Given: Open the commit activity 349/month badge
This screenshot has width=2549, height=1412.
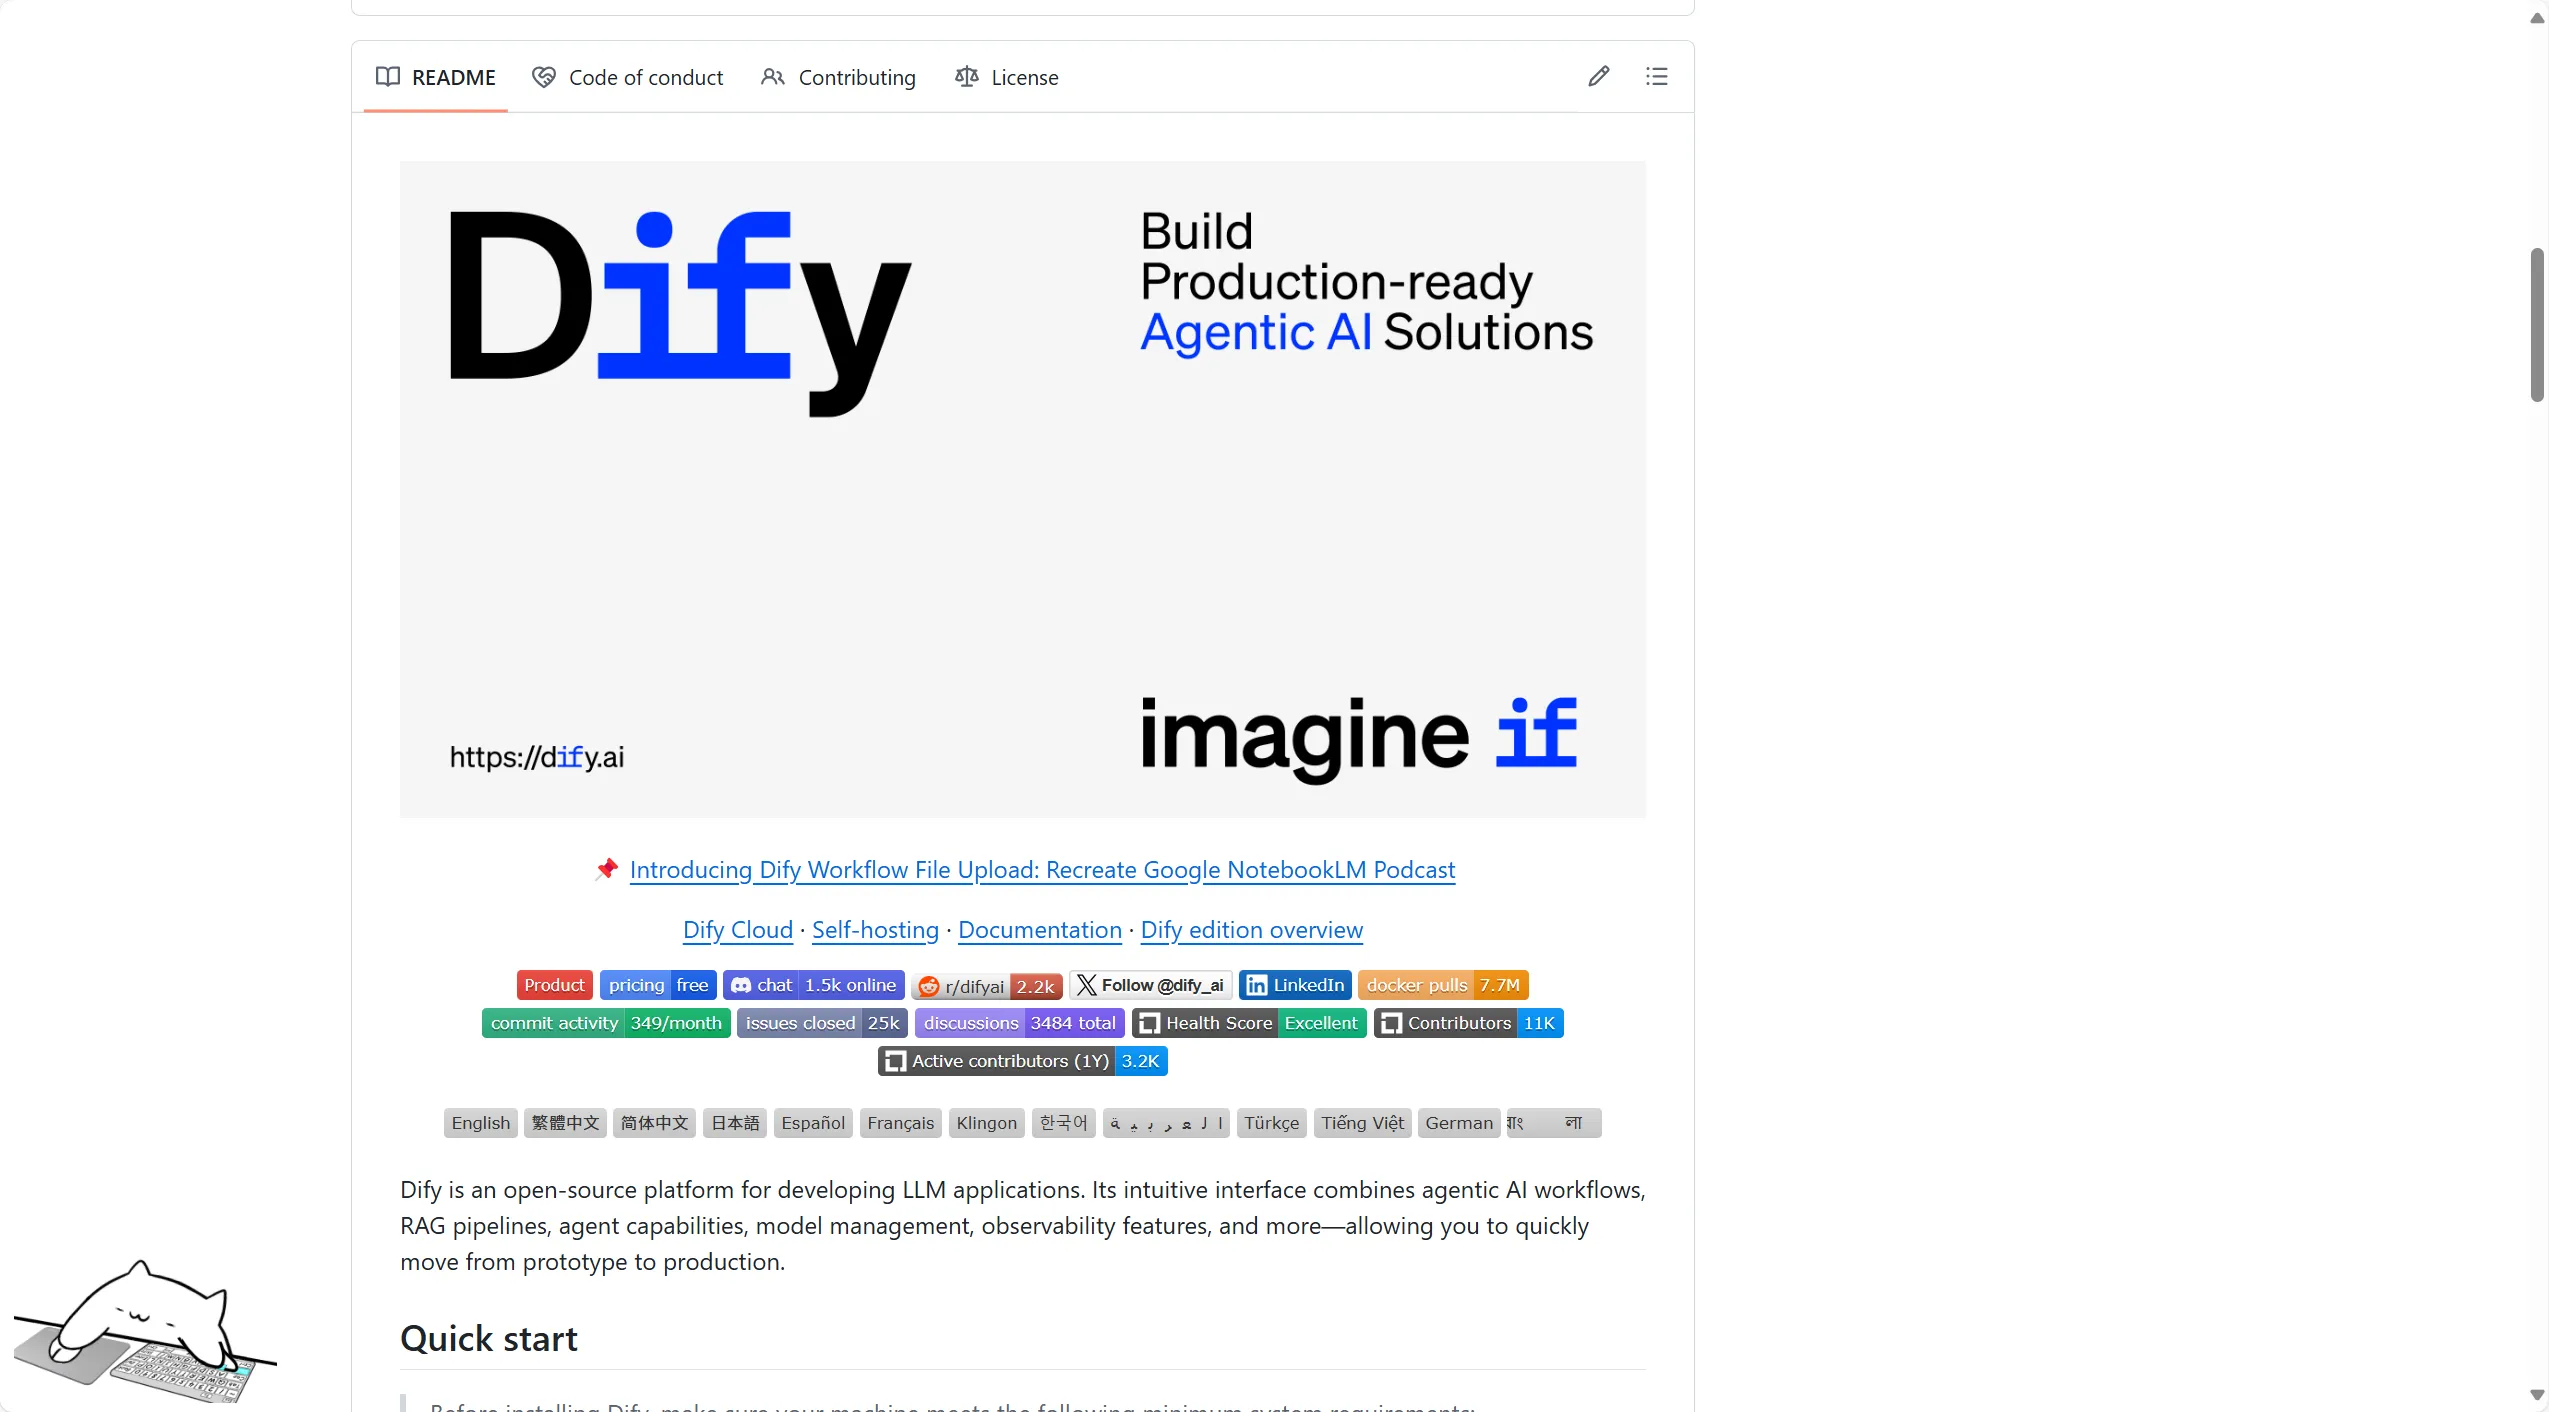Looking at the screenshot, I should [606, 1023].
